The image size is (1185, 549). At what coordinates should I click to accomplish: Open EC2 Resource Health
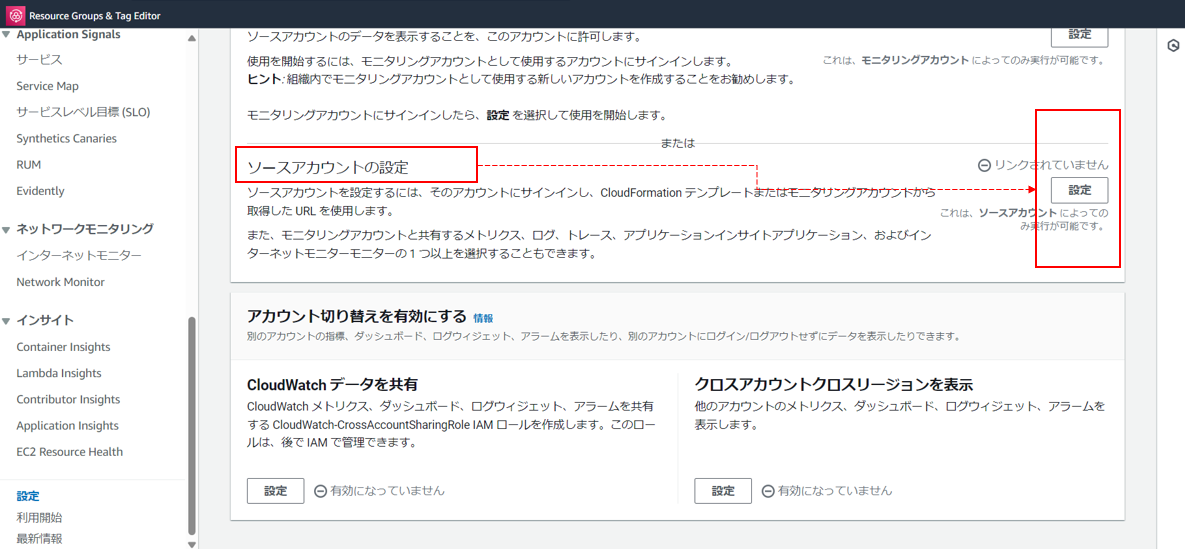pos(70,451)
